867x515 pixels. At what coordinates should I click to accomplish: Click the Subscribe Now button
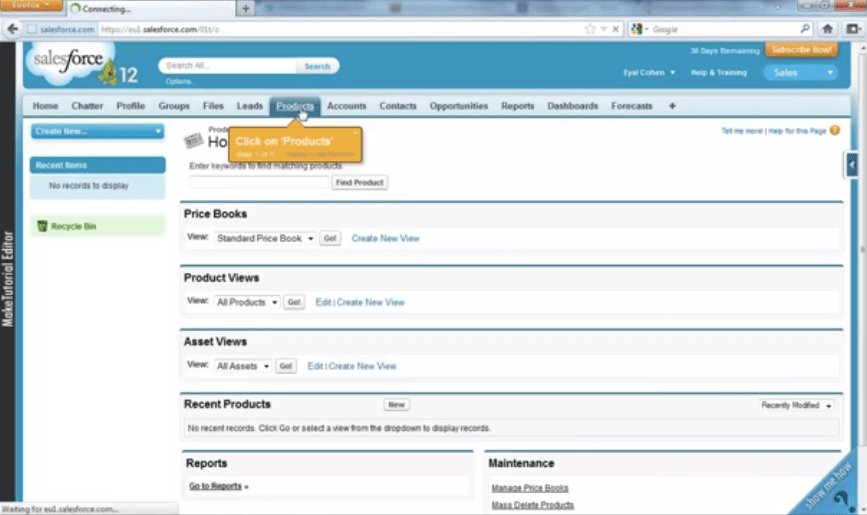801,50
